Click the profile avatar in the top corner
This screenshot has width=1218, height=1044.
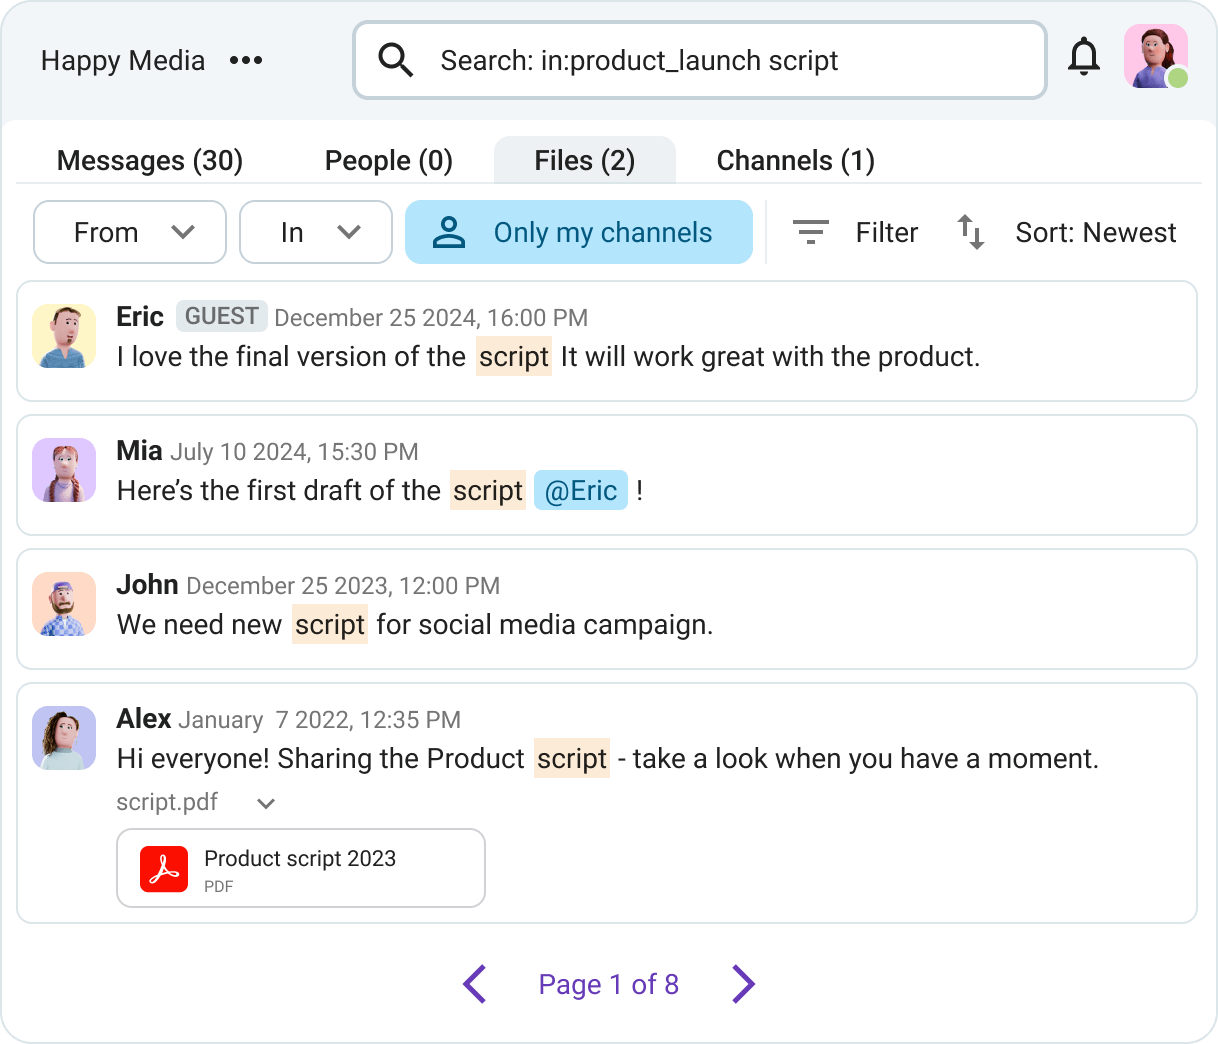[1155, 57]
